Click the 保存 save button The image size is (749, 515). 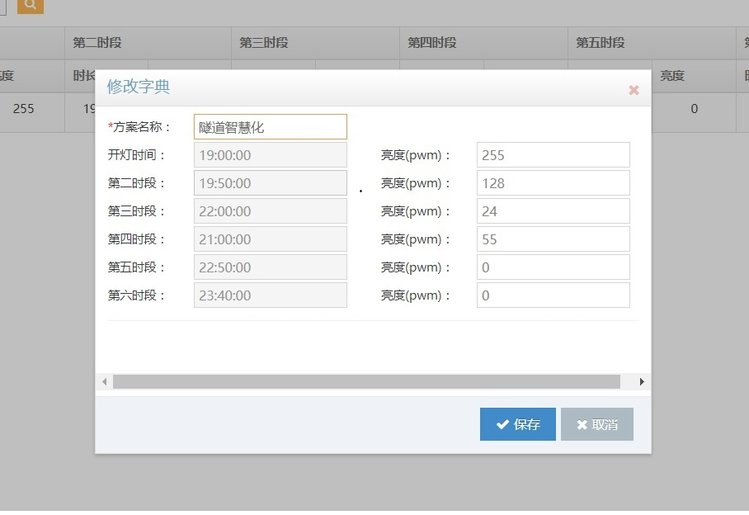(x=517, y=424)
